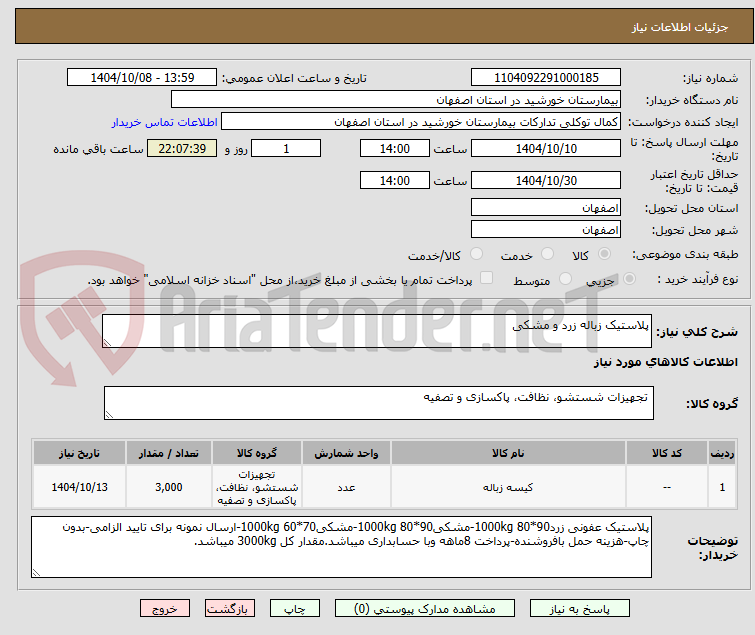Click the ردیف column header
Image resolution: width=755 pixels, height=635 pixels.
click(x=722, y=453)
